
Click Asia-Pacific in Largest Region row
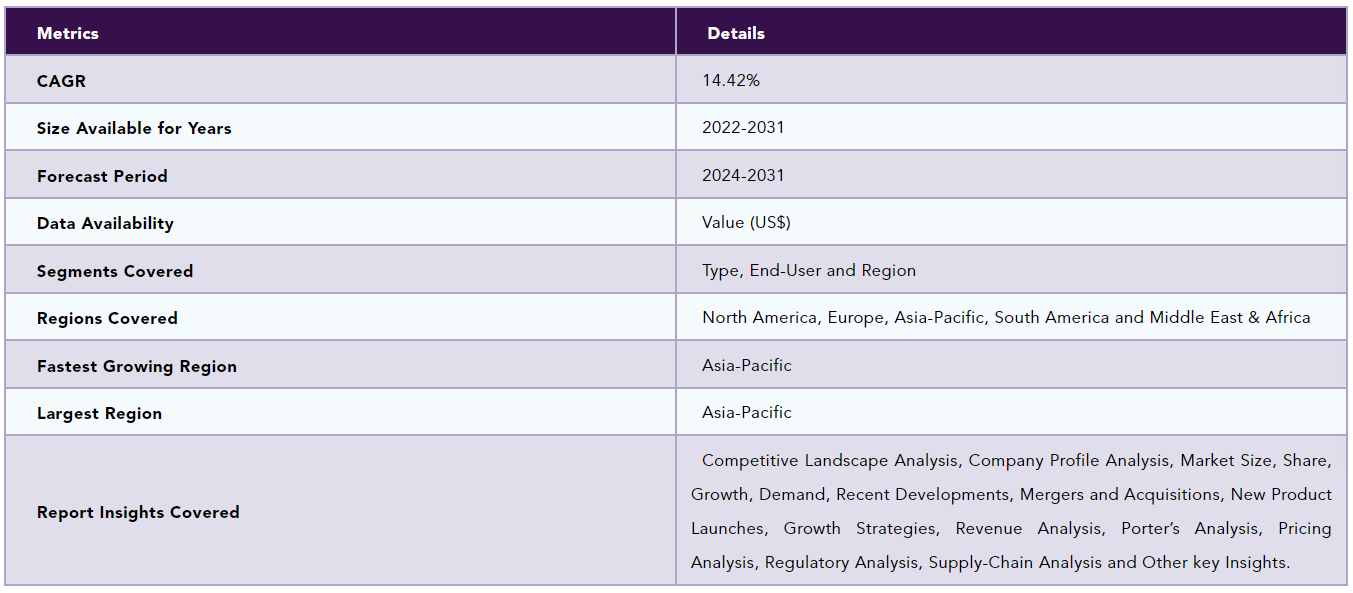[x=747, y=412]
